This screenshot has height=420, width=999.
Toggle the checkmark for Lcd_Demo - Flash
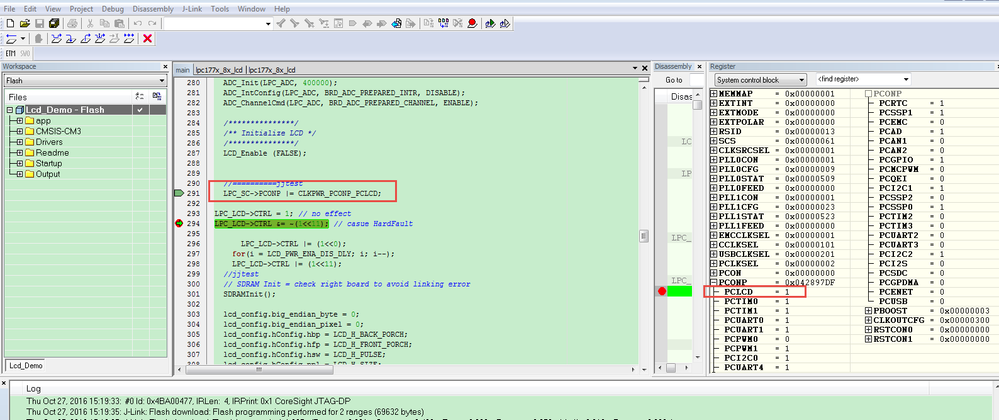[139, 110]
